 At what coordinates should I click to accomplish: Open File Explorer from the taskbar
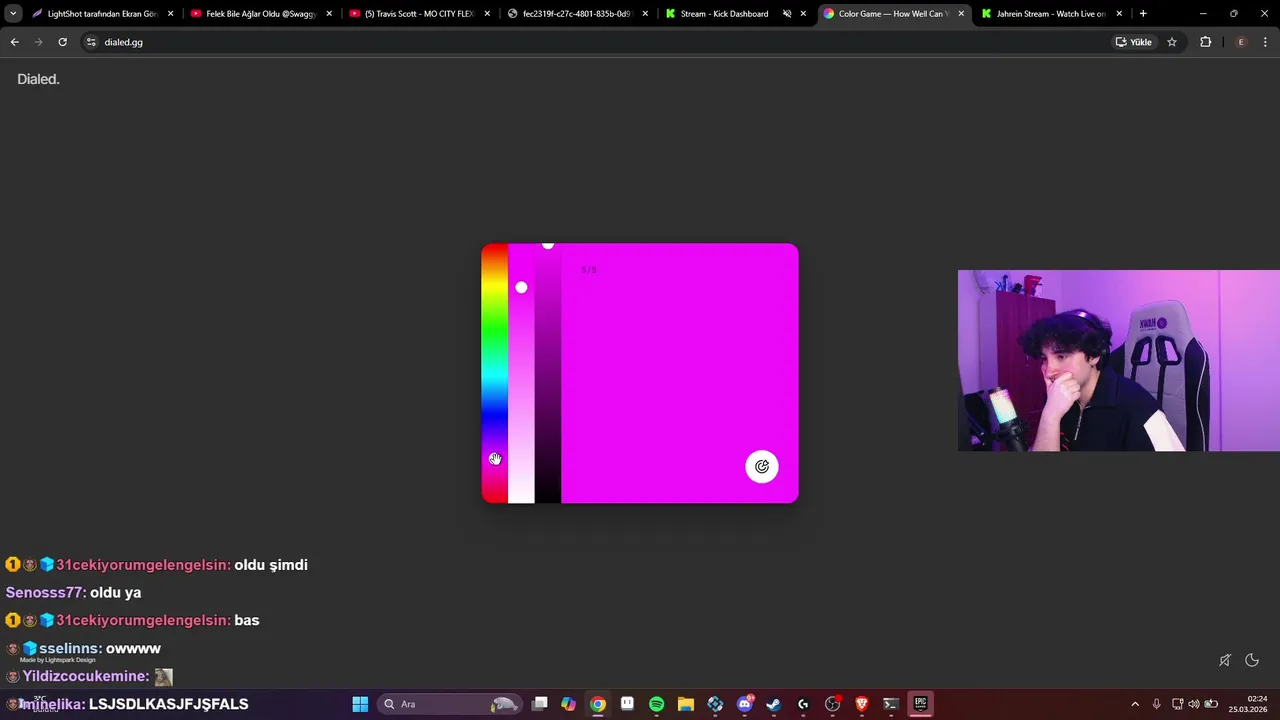tap(686, 704)
